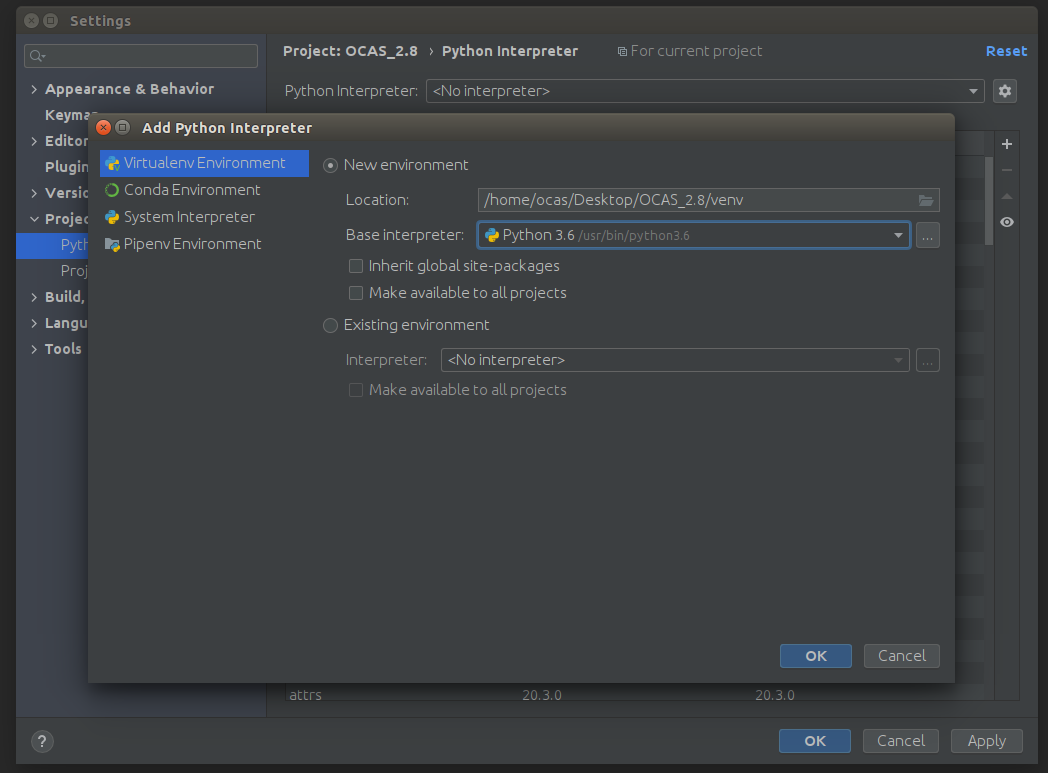
Task: Click the Settings search field
Action: tap(141, 56)
